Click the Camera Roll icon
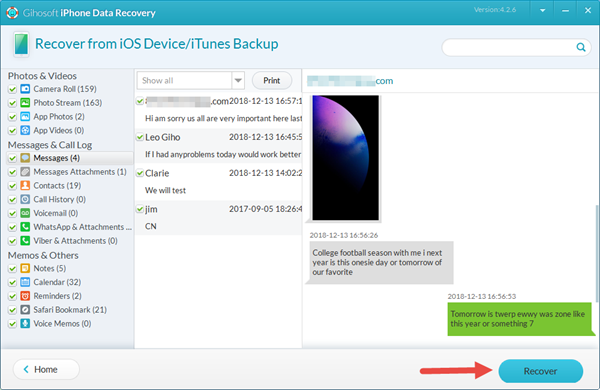 [25, 89]
